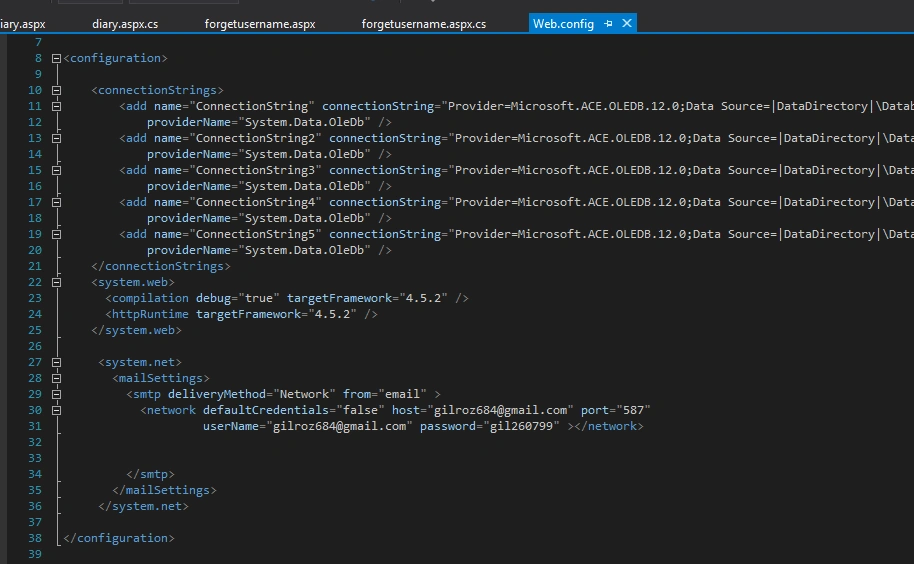Collapse the system.net section
Viewport: 914px width, 564px height.
(x=57, y=362)
